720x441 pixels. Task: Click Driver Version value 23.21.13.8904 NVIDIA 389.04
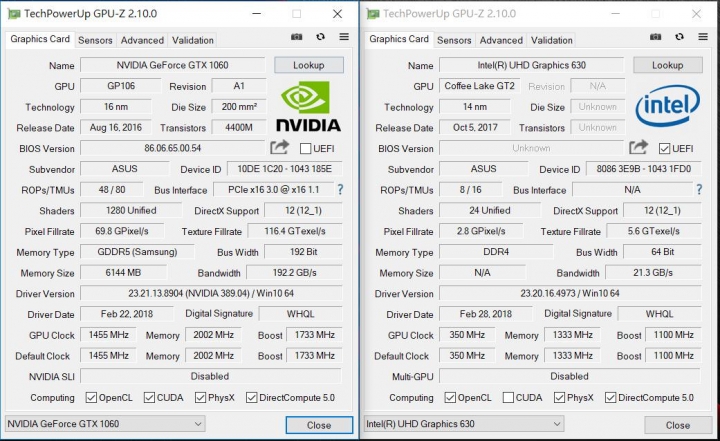click(x=211, y=293)
